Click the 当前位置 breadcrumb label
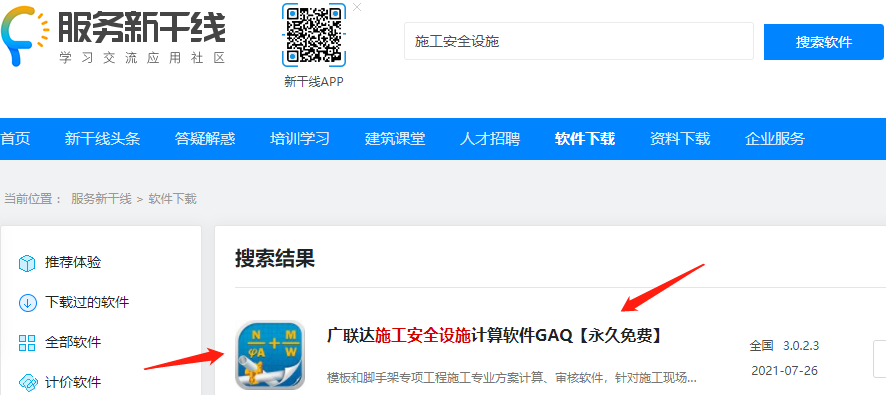The height and width of the screenshot is (395, 886). pos(33,199)
